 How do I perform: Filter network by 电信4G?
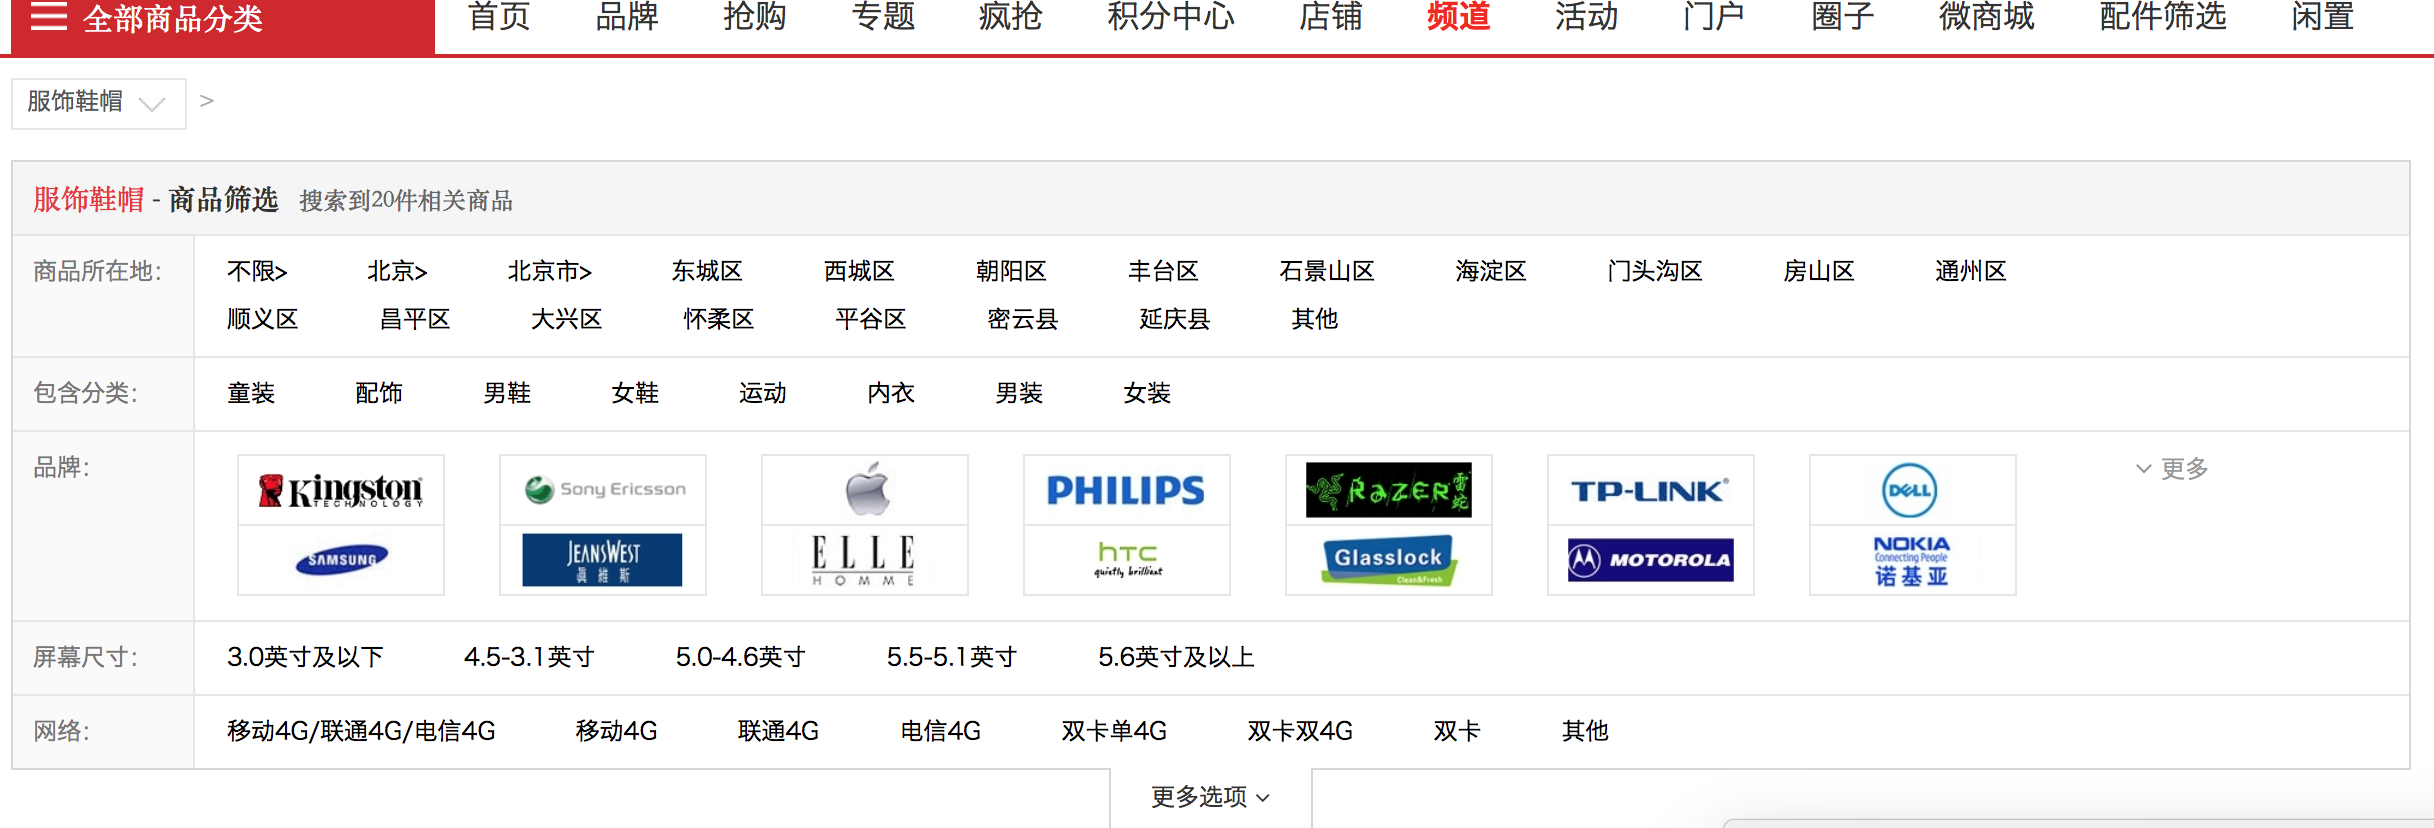coord(941,731)
